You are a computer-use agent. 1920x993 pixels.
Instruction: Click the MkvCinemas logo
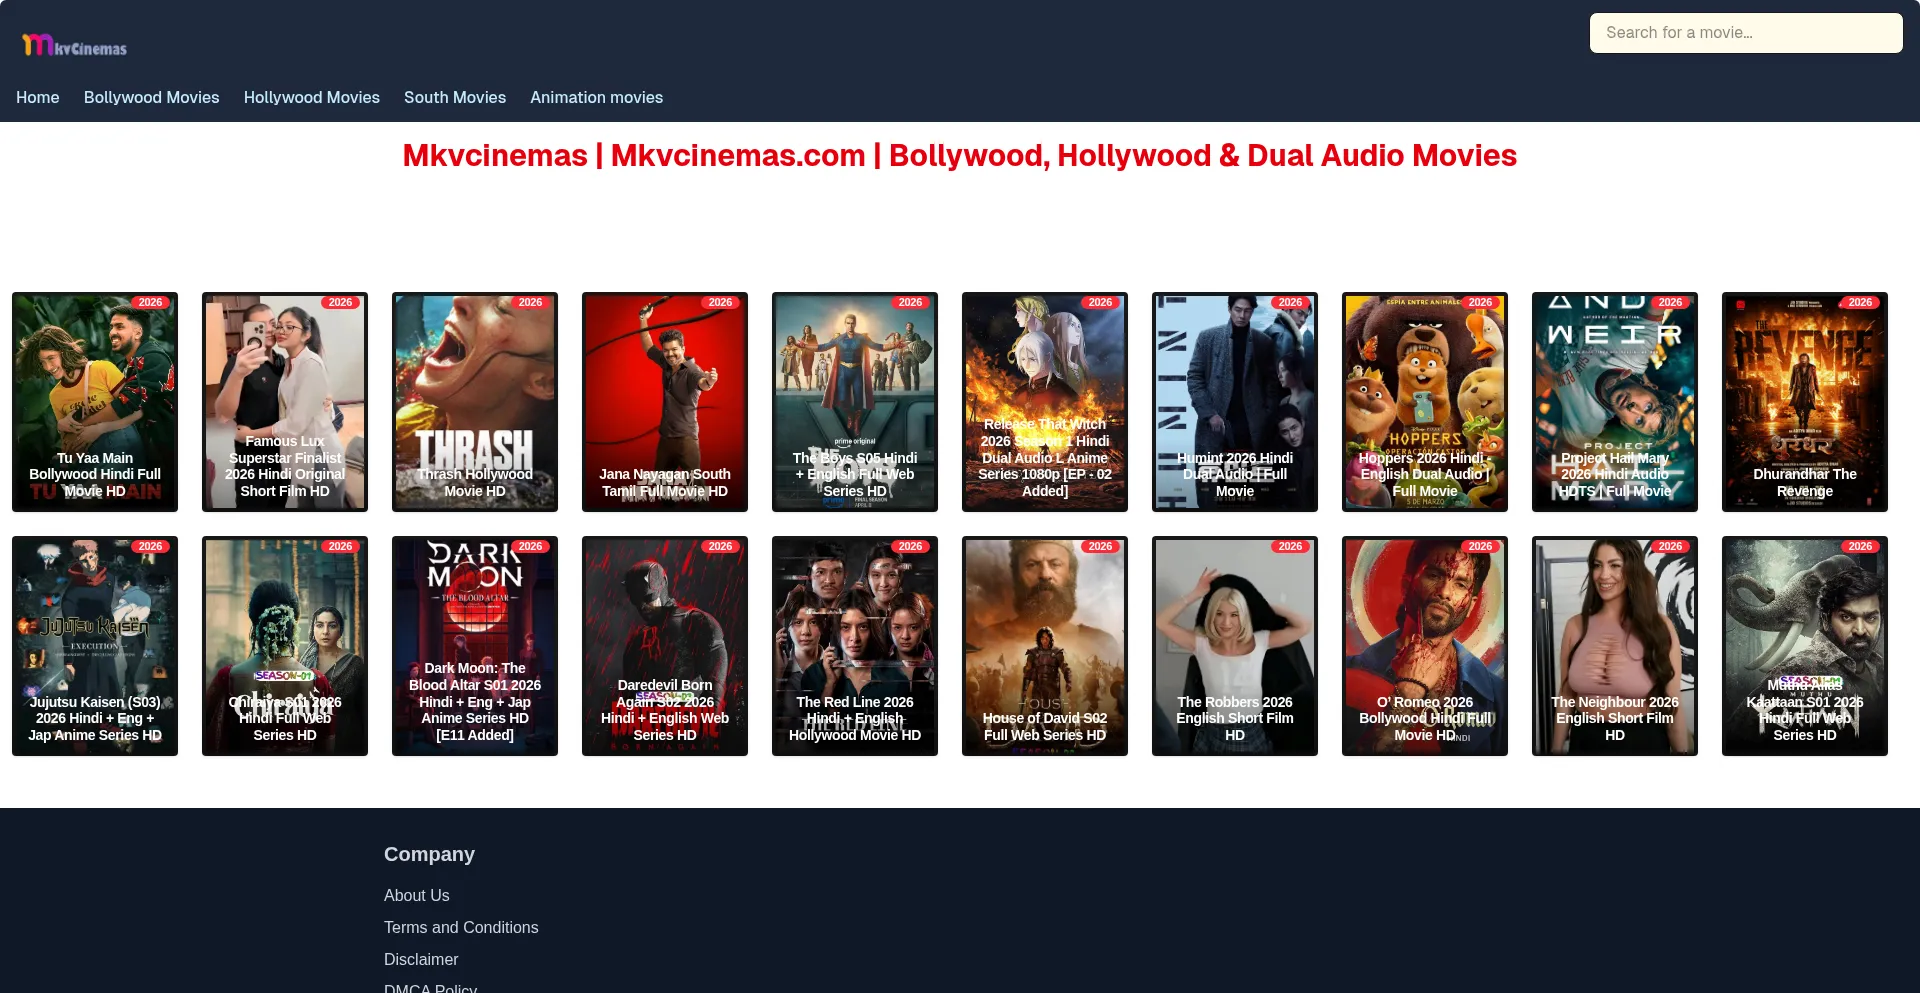tap(74, 45)
